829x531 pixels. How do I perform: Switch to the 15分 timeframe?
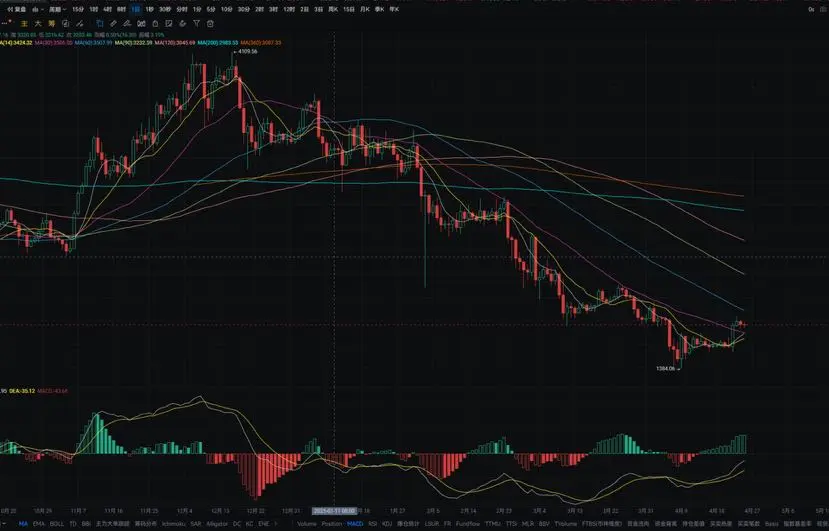tap(78, 10)
